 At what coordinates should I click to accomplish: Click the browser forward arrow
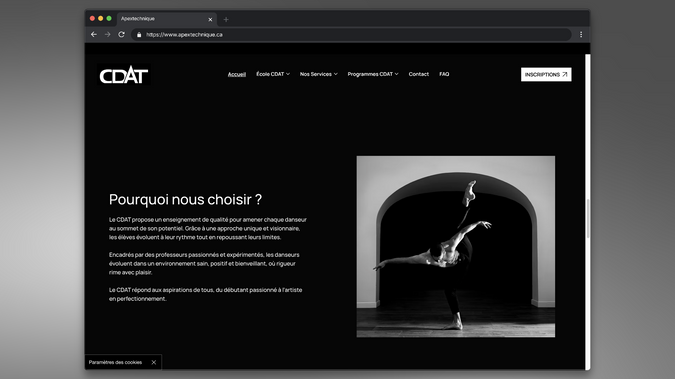coord(108,34)
